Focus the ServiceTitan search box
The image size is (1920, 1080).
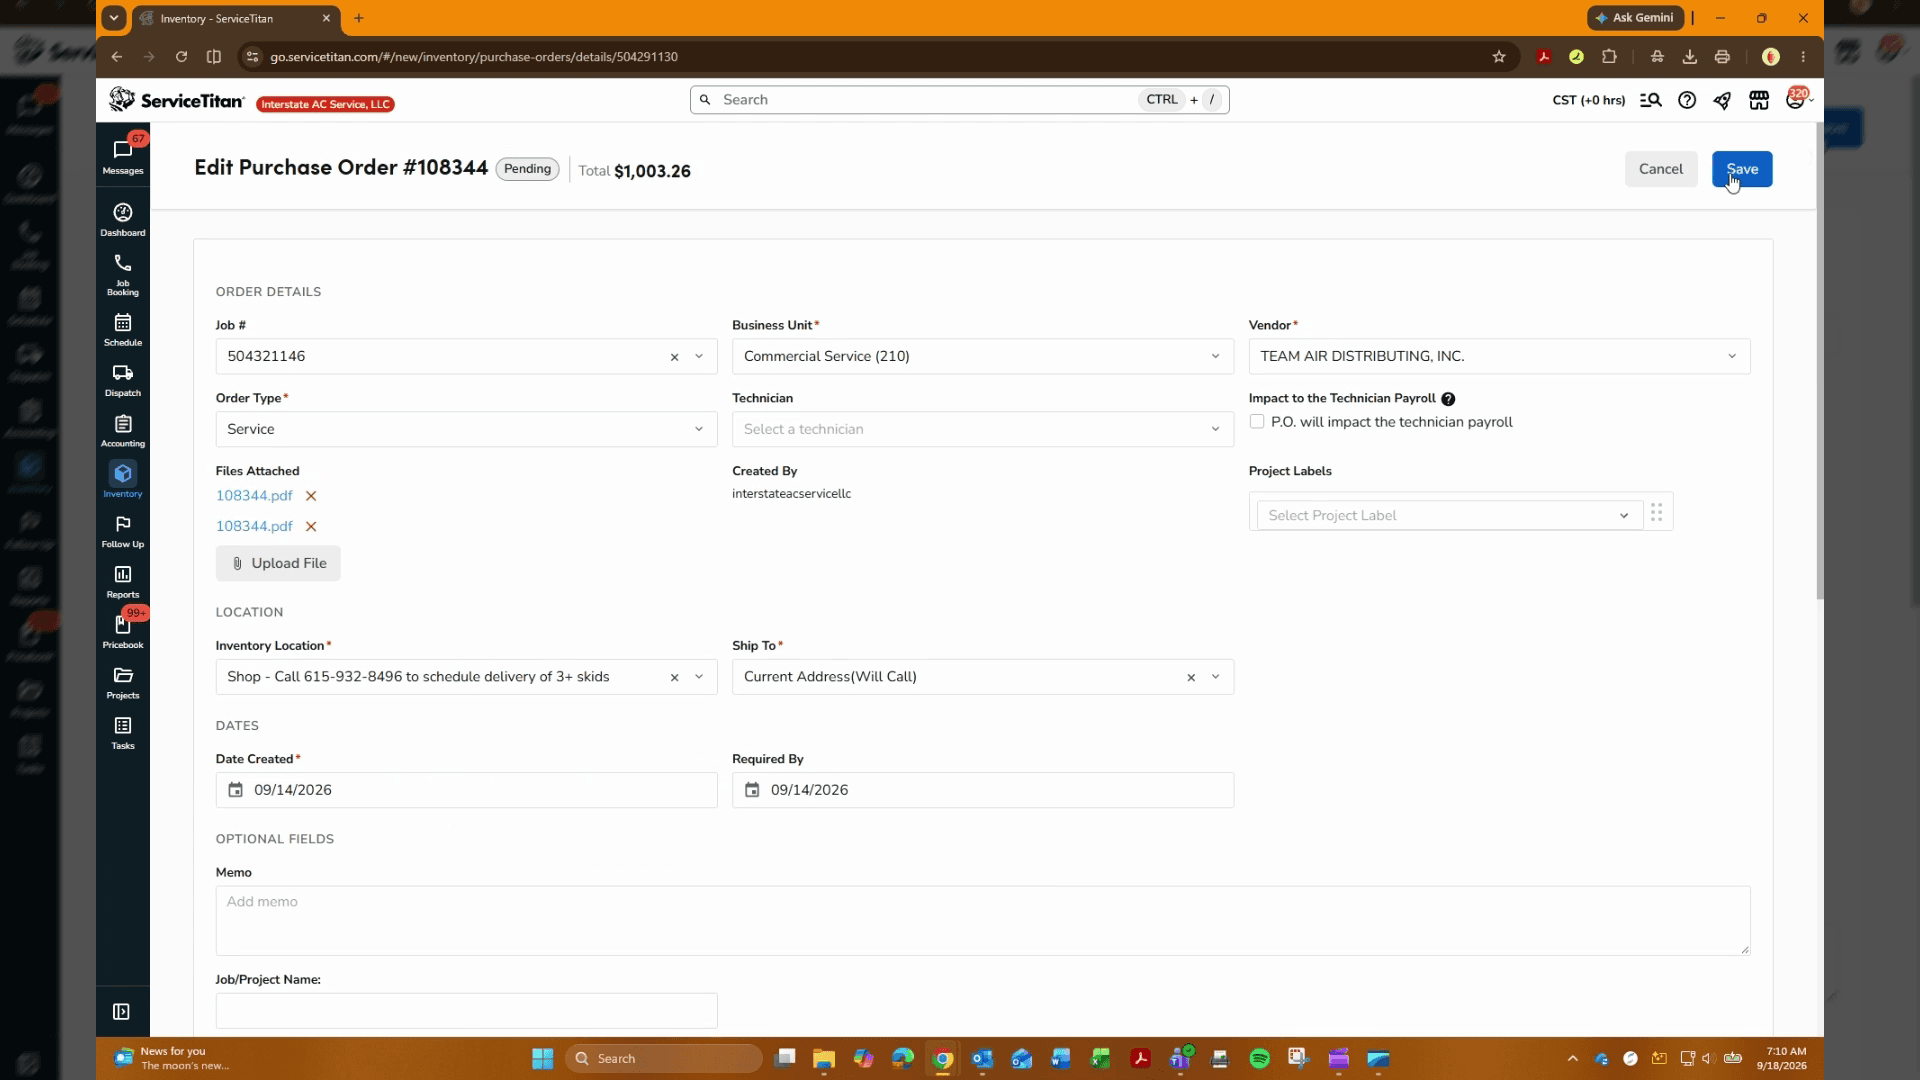959,100
